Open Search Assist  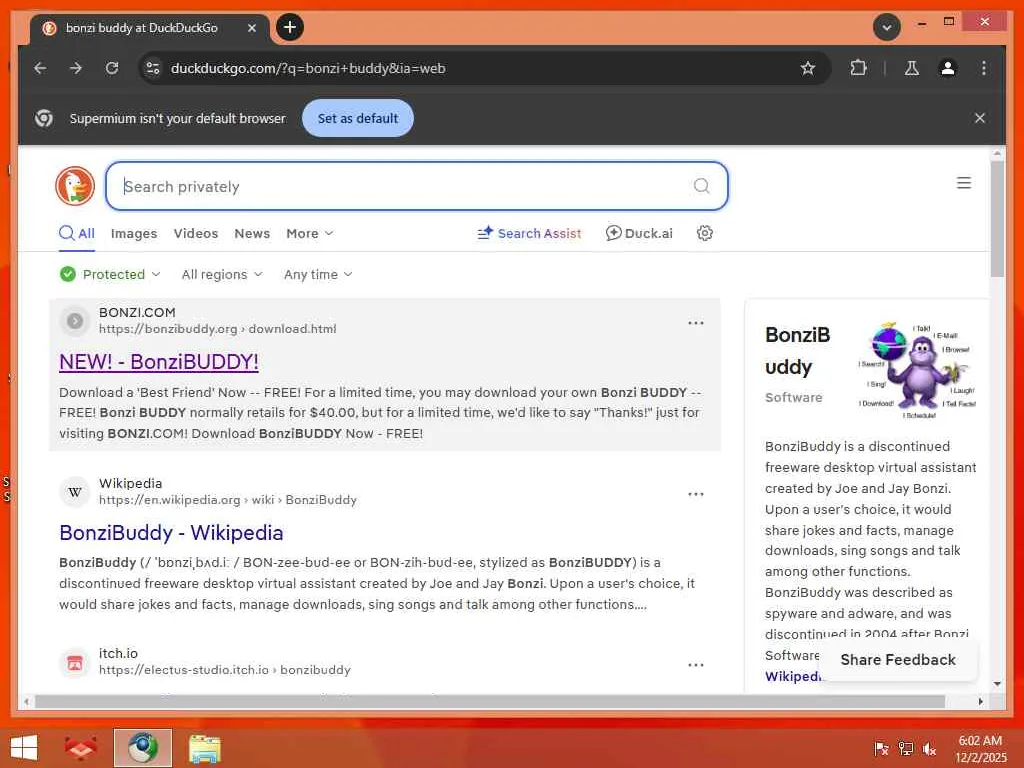click(529, 234)
